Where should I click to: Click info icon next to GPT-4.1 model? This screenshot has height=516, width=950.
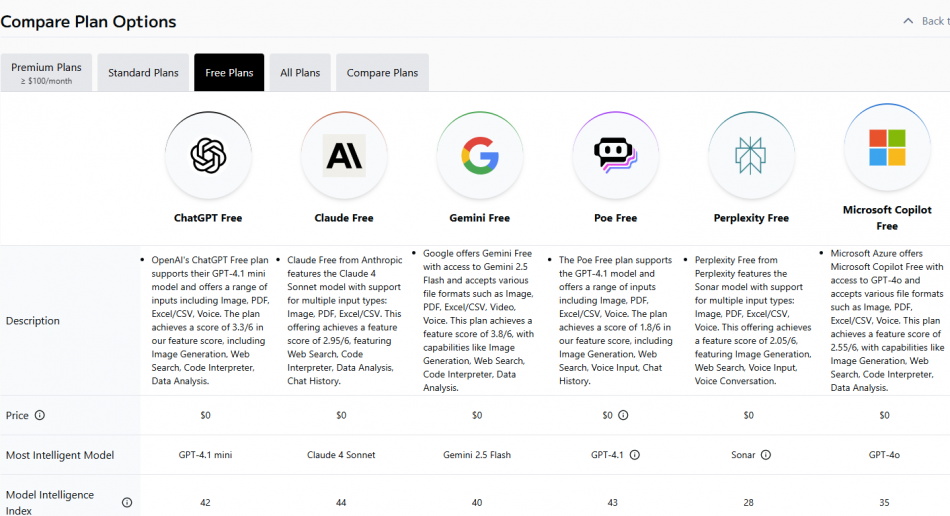click(634, 455)
